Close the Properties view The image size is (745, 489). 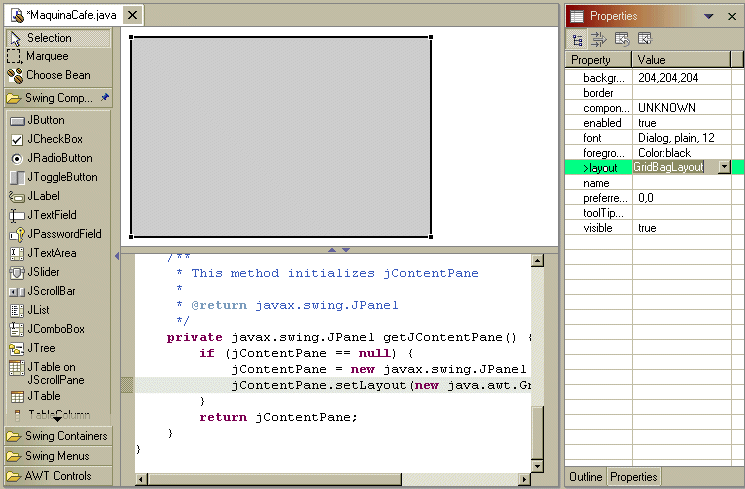point(732,16)
